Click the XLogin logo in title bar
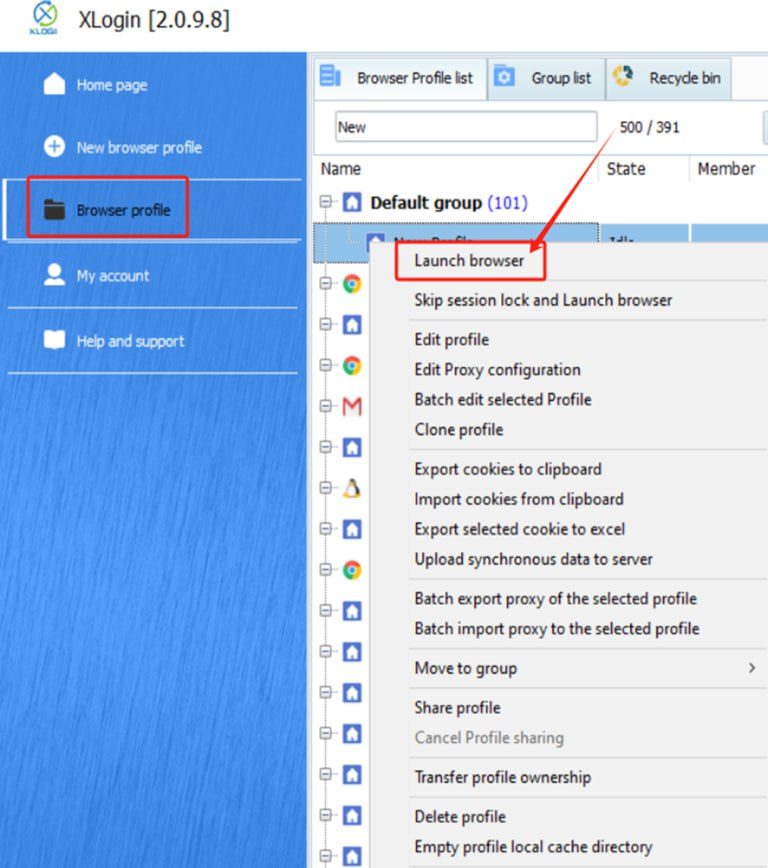This screenshot has height=868, width=768. (x=45, y=20)
